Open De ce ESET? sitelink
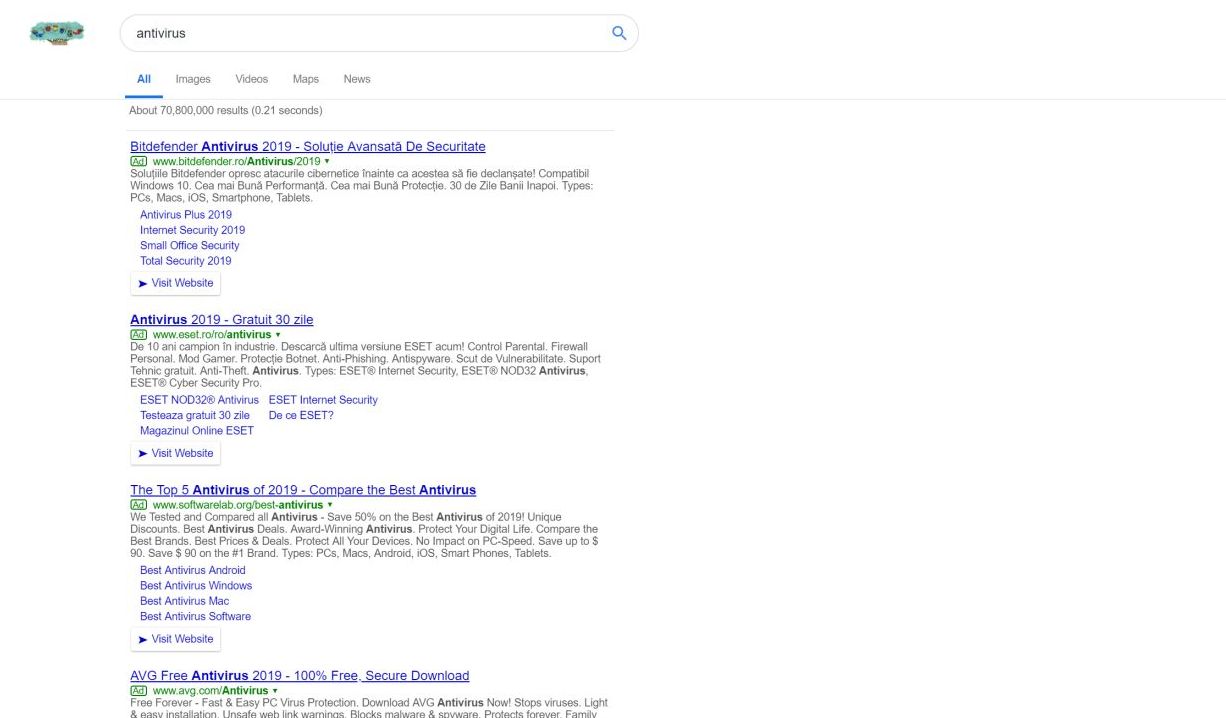The width and height of the screenshot is (1226, 718). [x=301, y=415]
